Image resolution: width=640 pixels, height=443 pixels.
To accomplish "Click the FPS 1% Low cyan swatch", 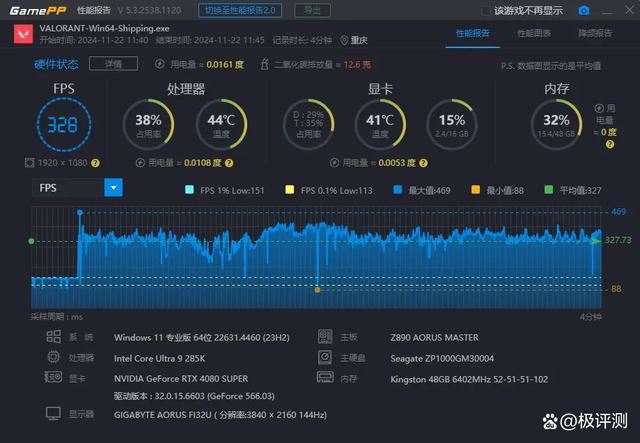I will point(189,189).
